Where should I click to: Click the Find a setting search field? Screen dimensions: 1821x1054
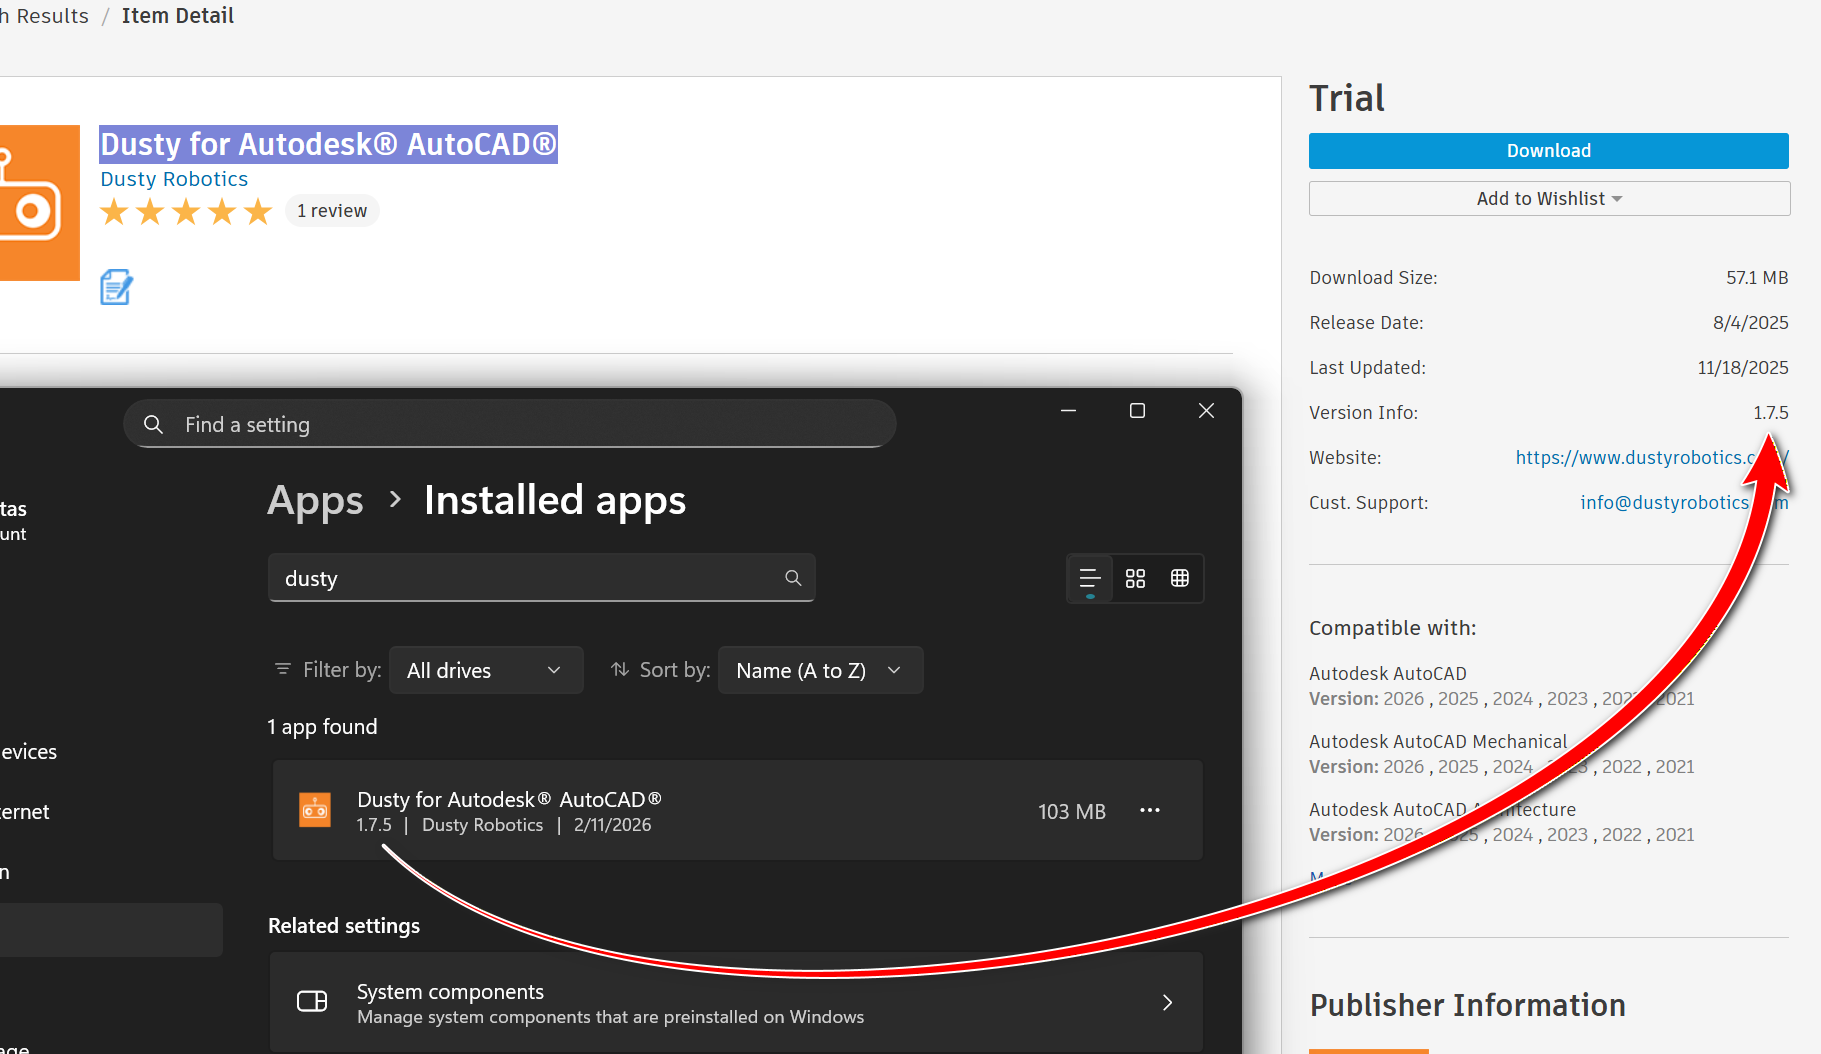(x=510, y=424)
